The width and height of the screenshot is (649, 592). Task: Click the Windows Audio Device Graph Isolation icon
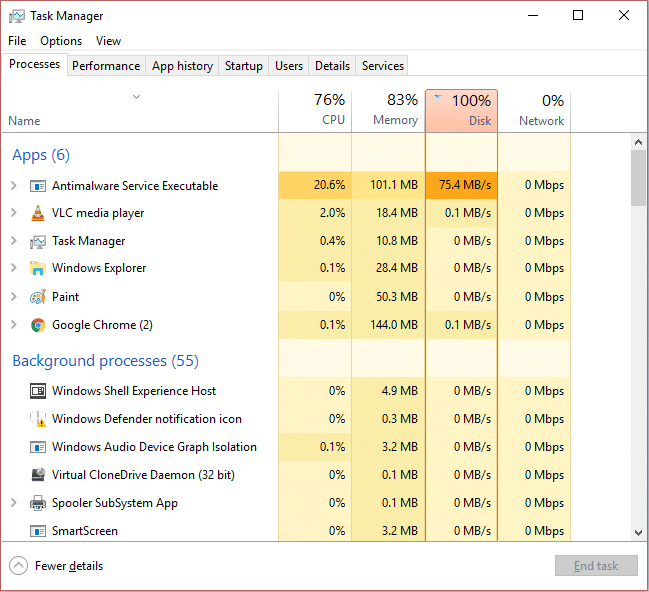coord(38,447)
